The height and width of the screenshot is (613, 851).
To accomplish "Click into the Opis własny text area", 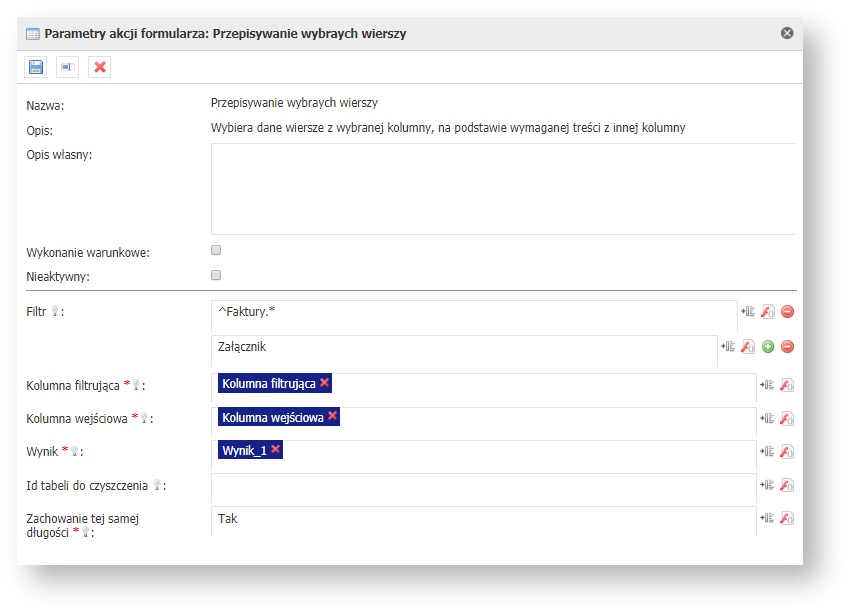I will tap(502, 188).
